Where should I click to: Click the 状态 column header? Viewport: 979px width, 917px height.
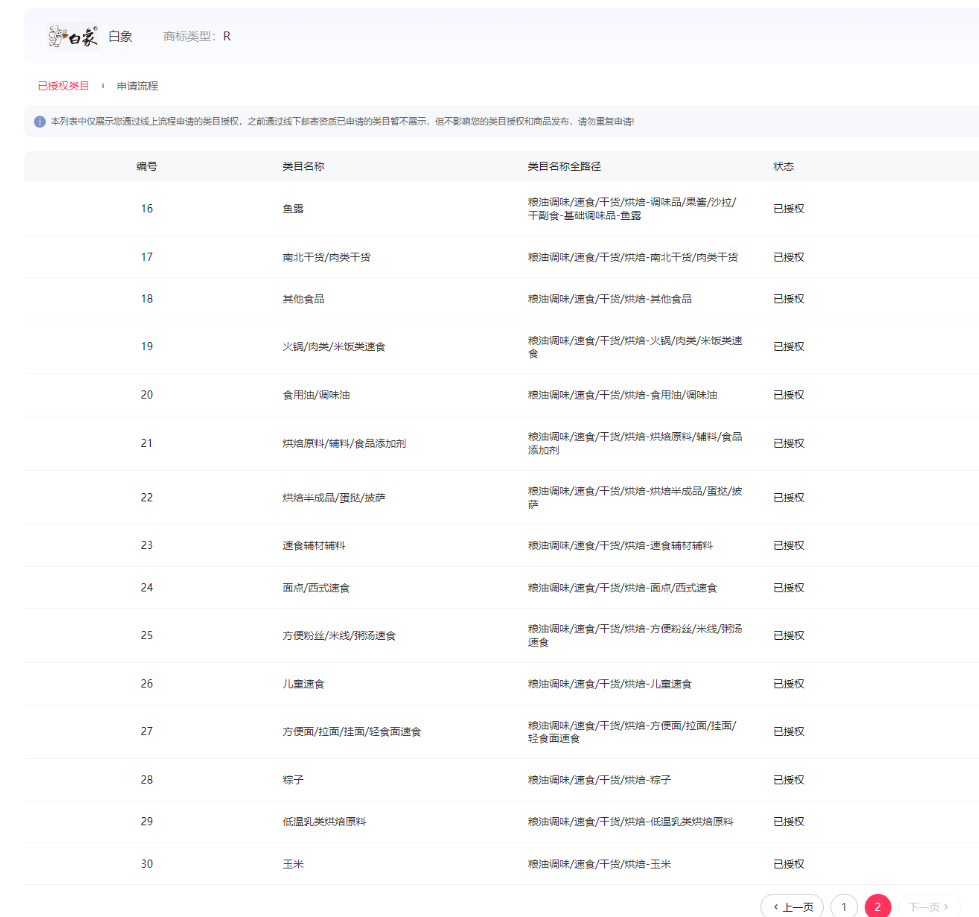tap(783, 166)
